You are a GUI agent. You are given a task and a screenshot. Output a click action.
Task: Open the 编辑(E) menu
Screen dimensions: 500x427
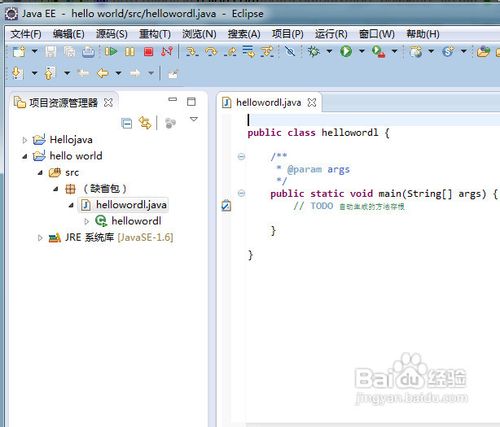click(68, 34)
